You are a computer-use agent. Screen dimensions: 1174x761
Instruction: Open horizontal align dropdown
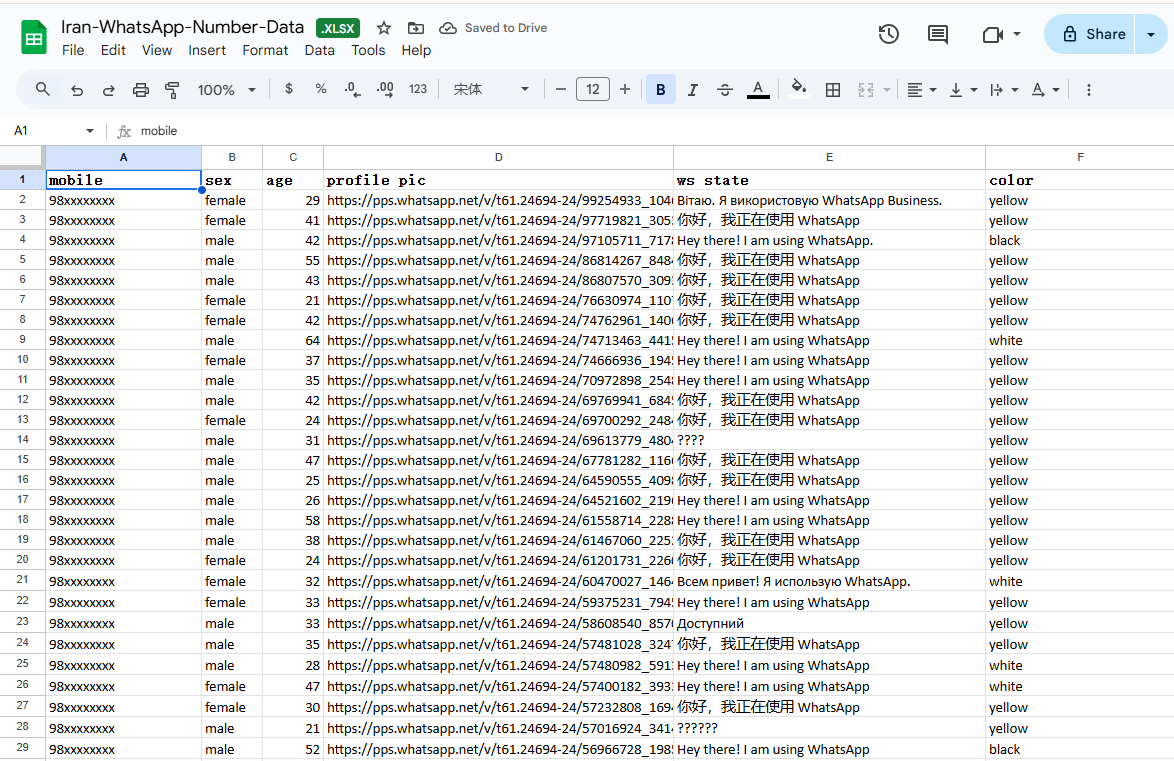pos(922,90)
